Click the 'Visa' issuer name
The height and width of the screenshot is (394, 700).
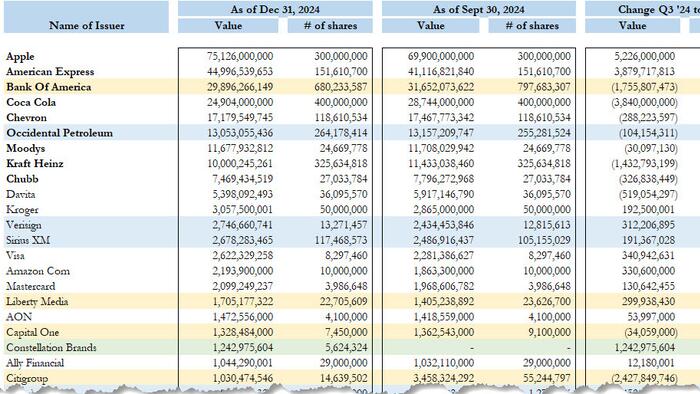coord(15,255)
